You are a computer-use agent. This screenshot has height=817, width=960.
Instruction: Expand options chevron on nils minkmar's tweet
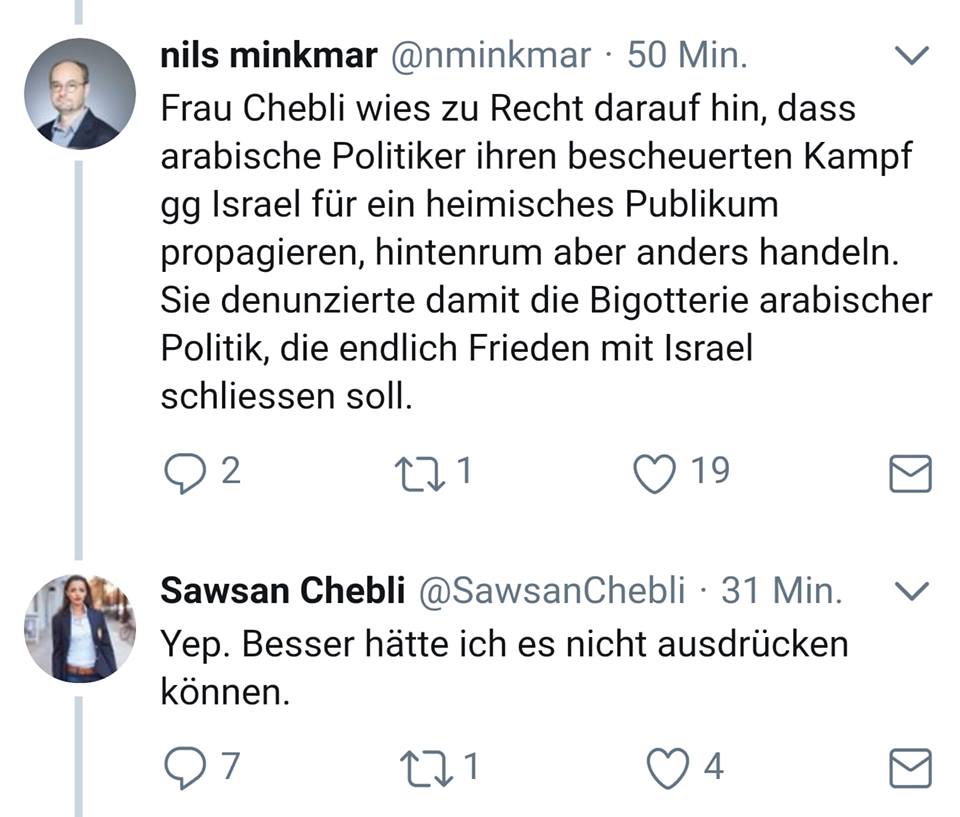(910, 57)
